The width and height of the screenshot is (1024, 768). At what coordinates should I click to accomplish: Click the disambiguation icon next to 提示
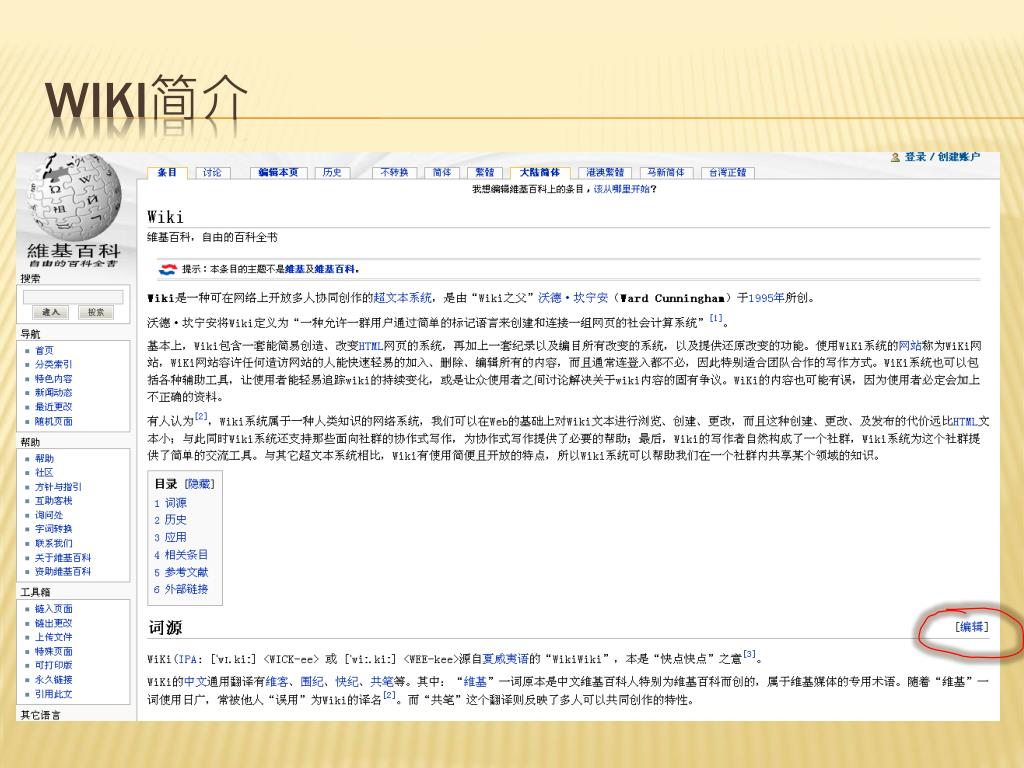[x=168, y=269]
